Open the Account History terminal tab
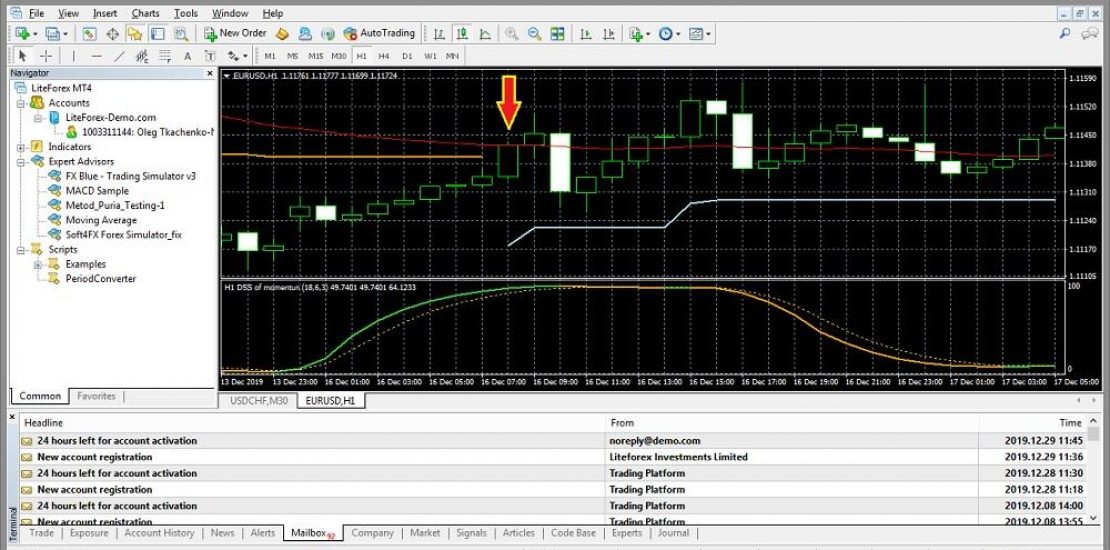The height and width of the screenshot is (550, 1110). pos(159,533)
